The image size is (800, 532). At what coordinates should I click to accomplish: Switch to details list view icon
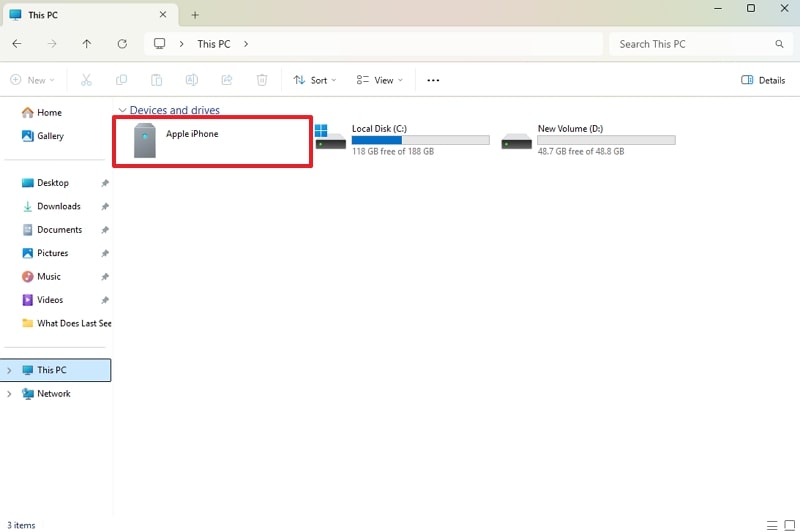tap(772, 525)
